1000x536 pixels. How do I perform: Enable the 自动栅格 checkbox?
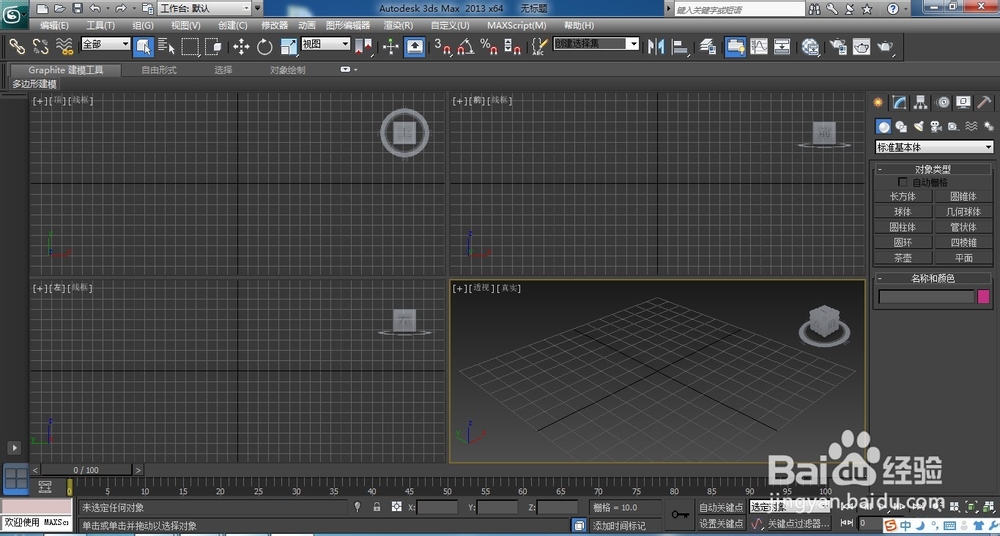click(x=904, y=183)
